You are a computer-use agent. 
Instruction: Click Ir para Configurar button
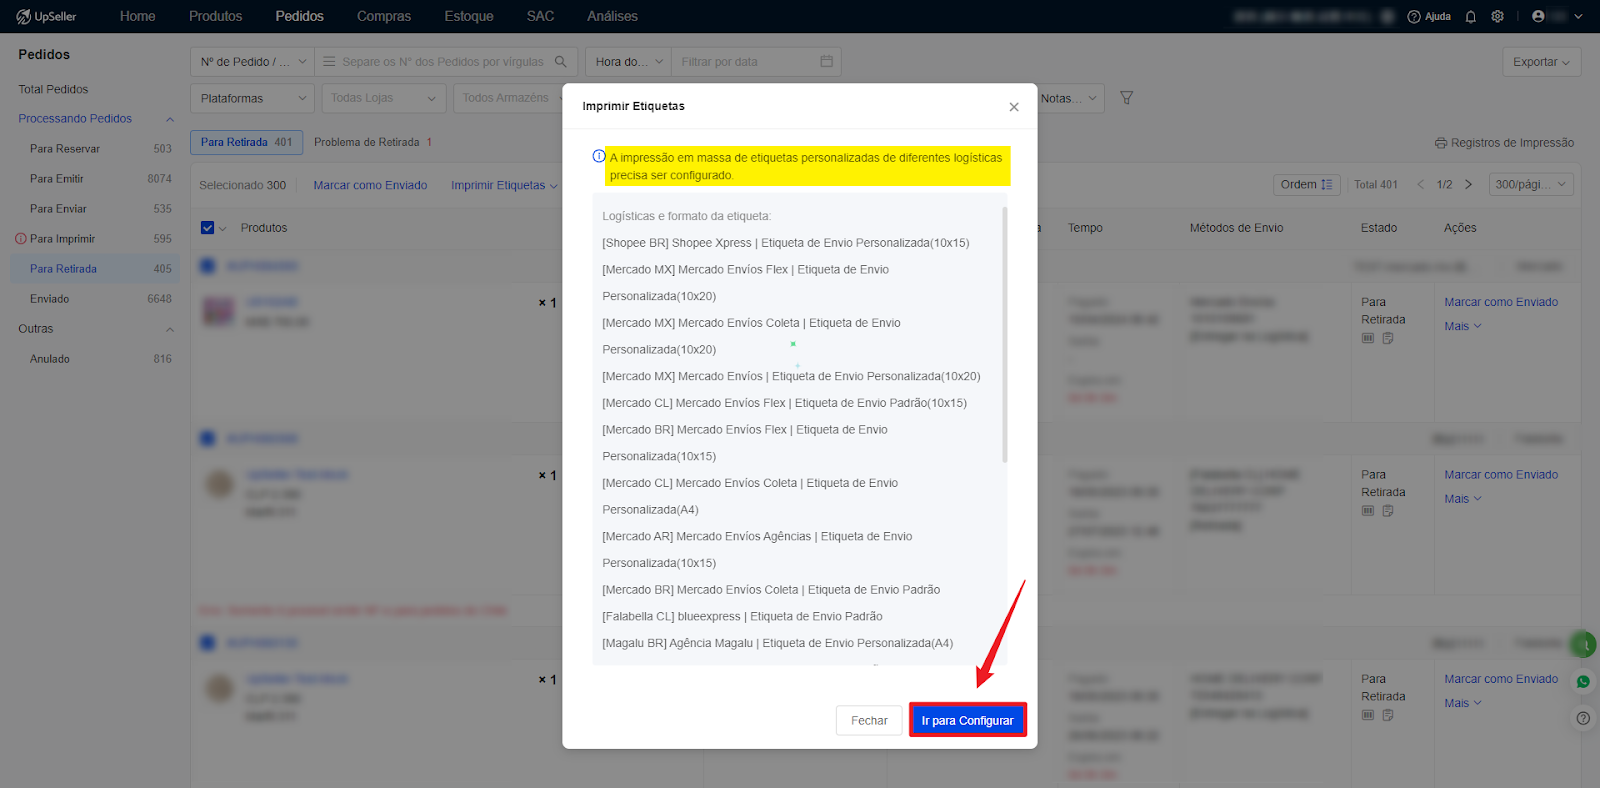point(967,720)
